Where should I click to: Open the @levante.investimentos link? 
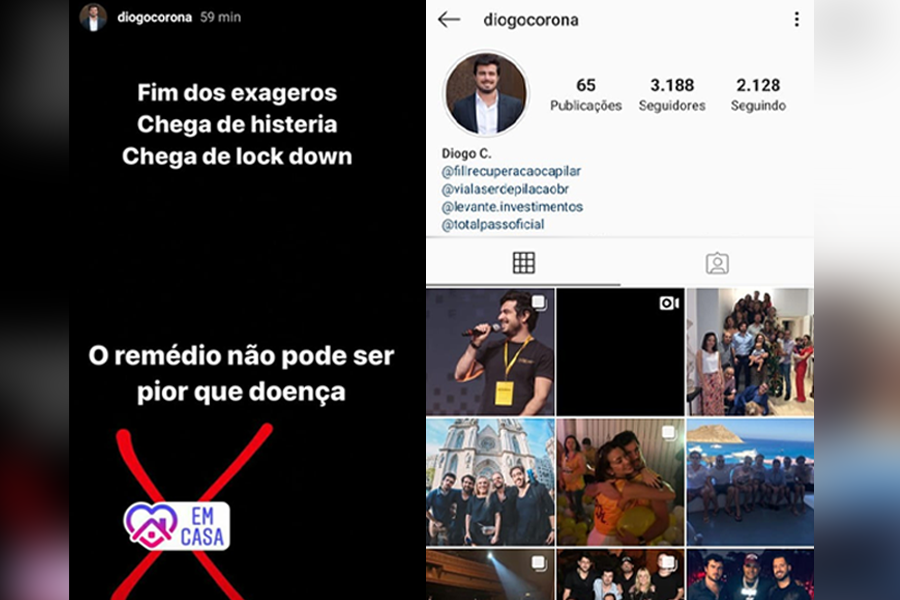tap(512, 207)
